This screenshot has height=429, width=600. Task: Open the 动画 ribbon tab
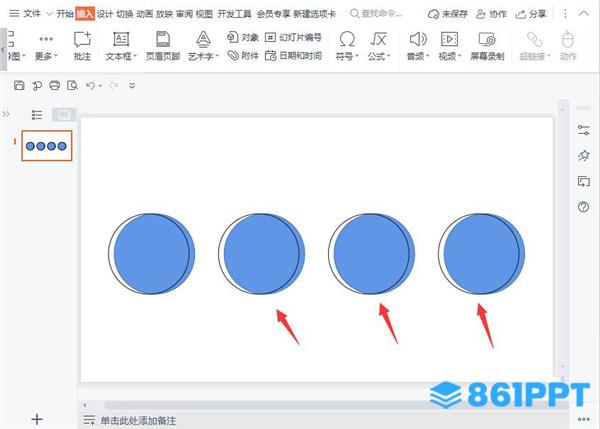144,14
